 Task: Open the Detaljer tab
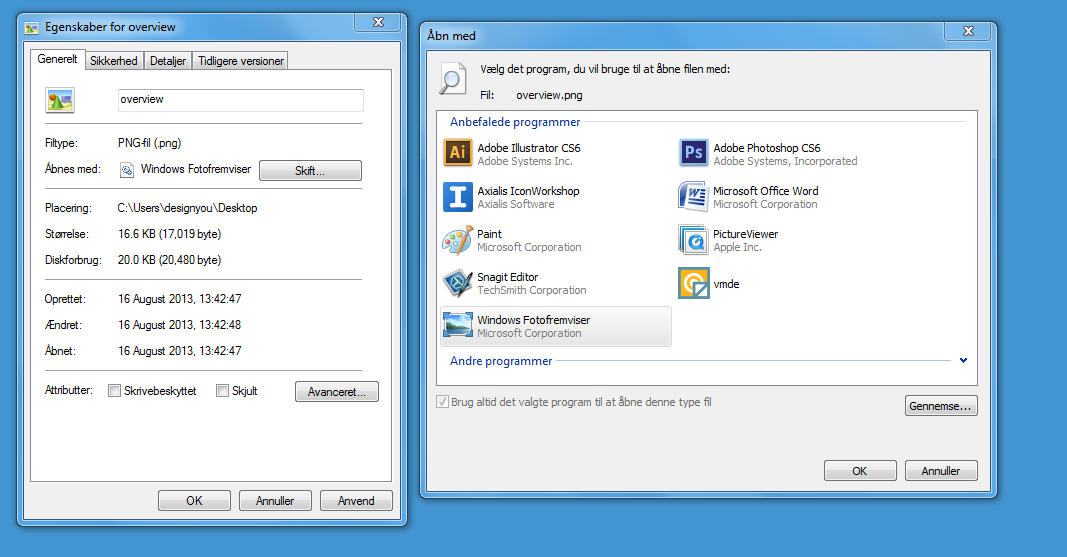tap(168, 61)
